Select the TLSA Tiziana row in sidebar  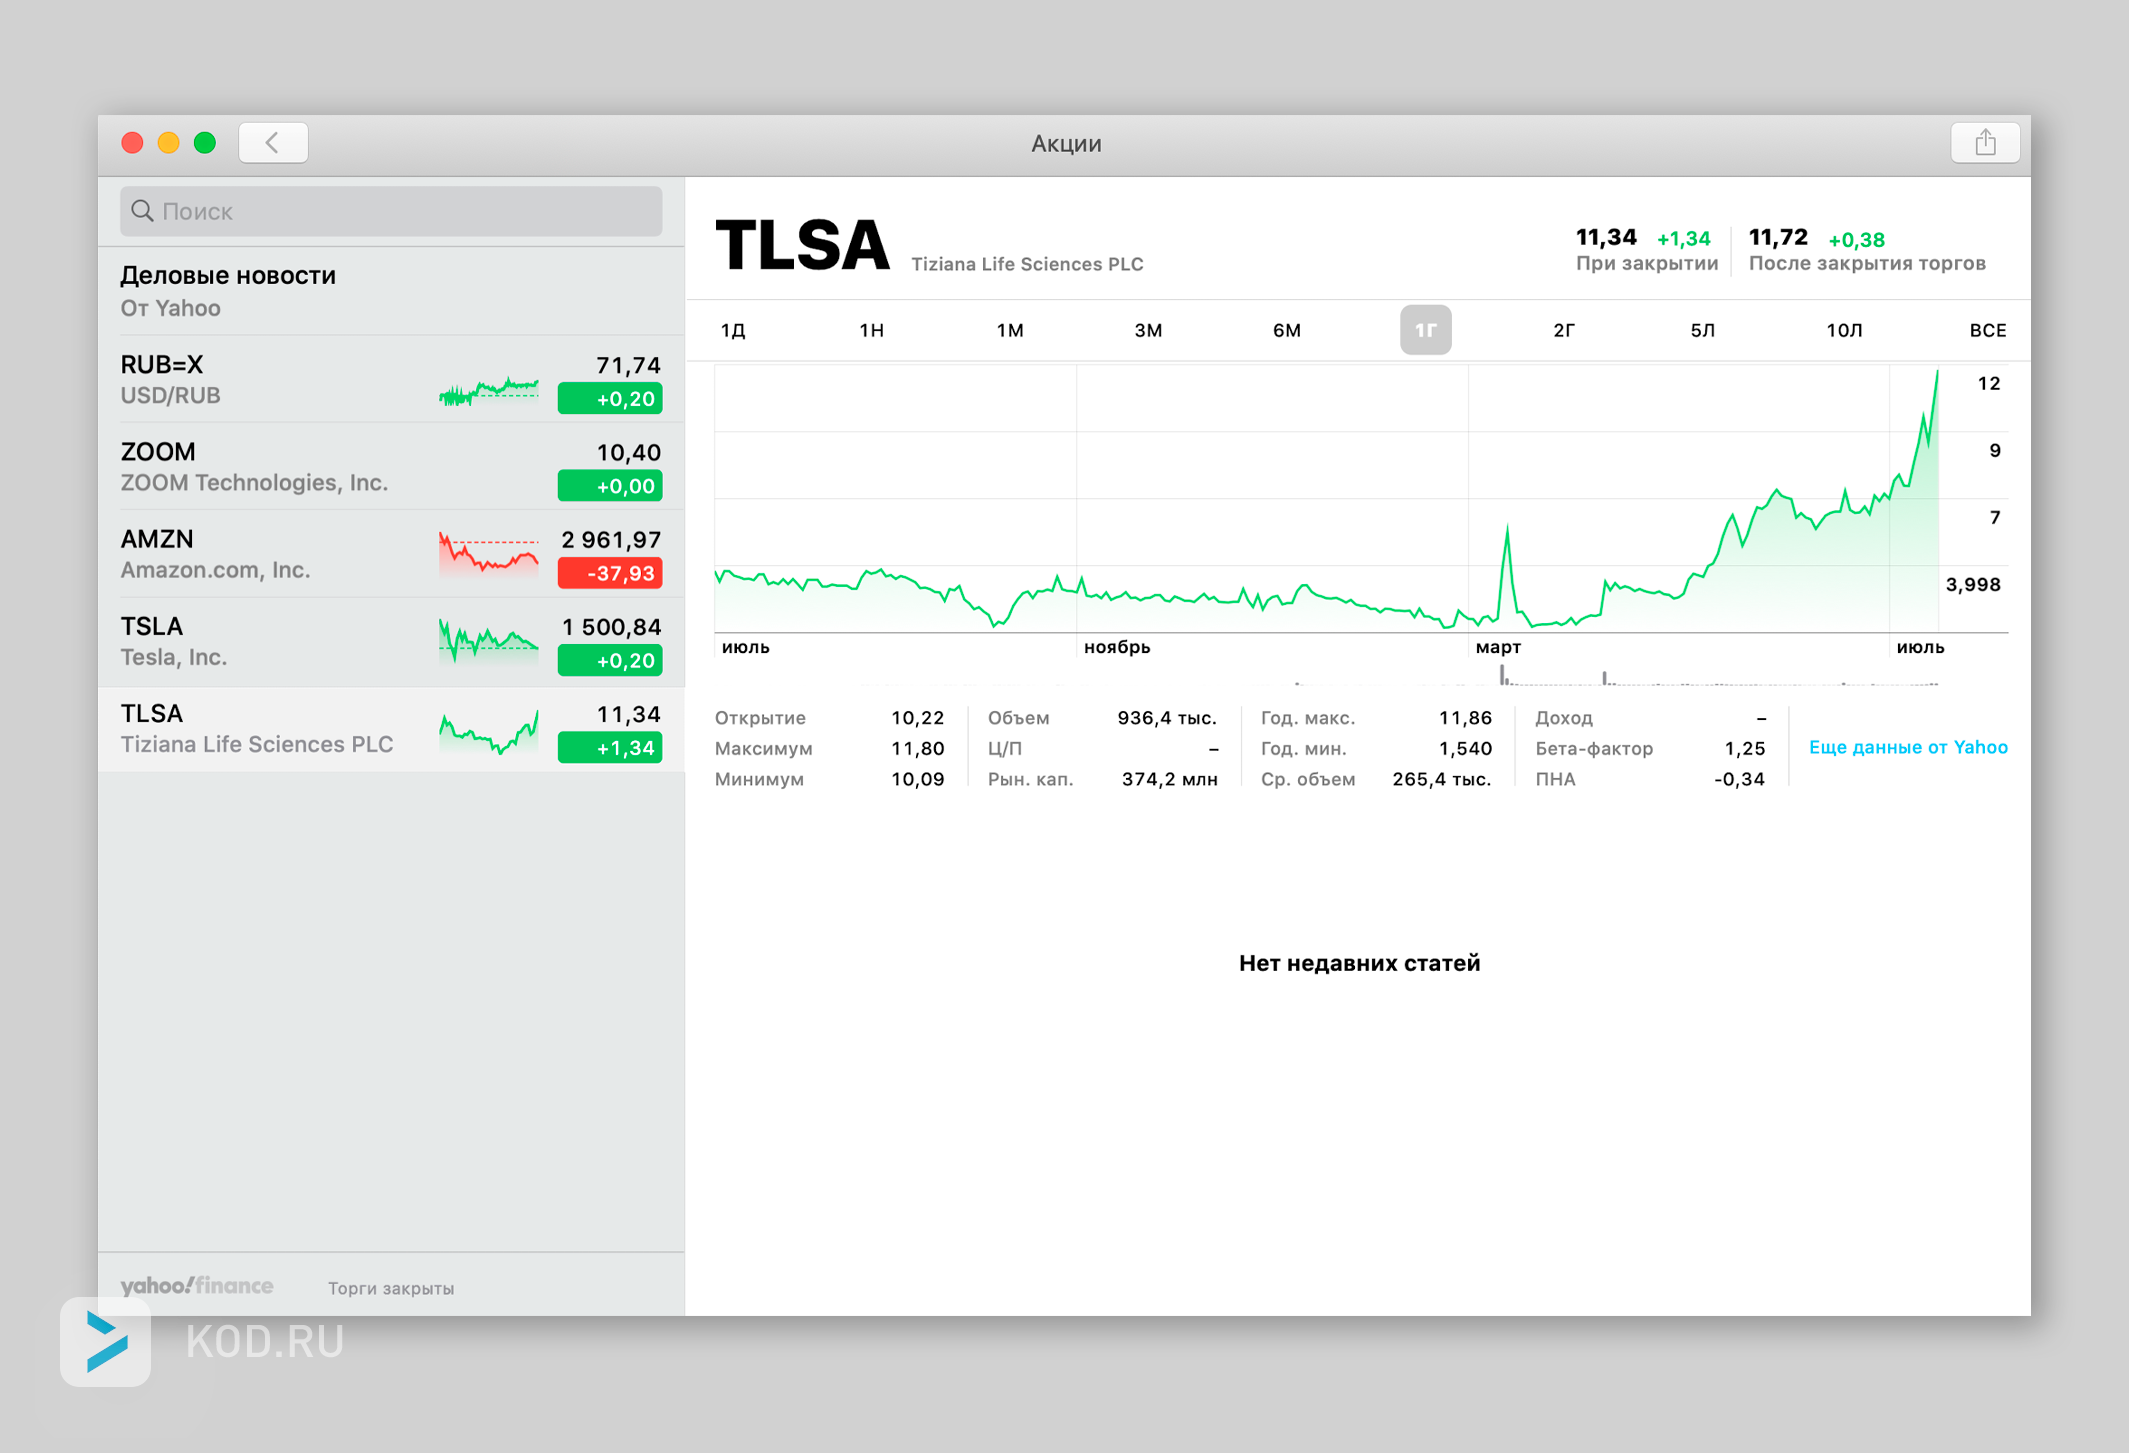(x=391, y=728)
